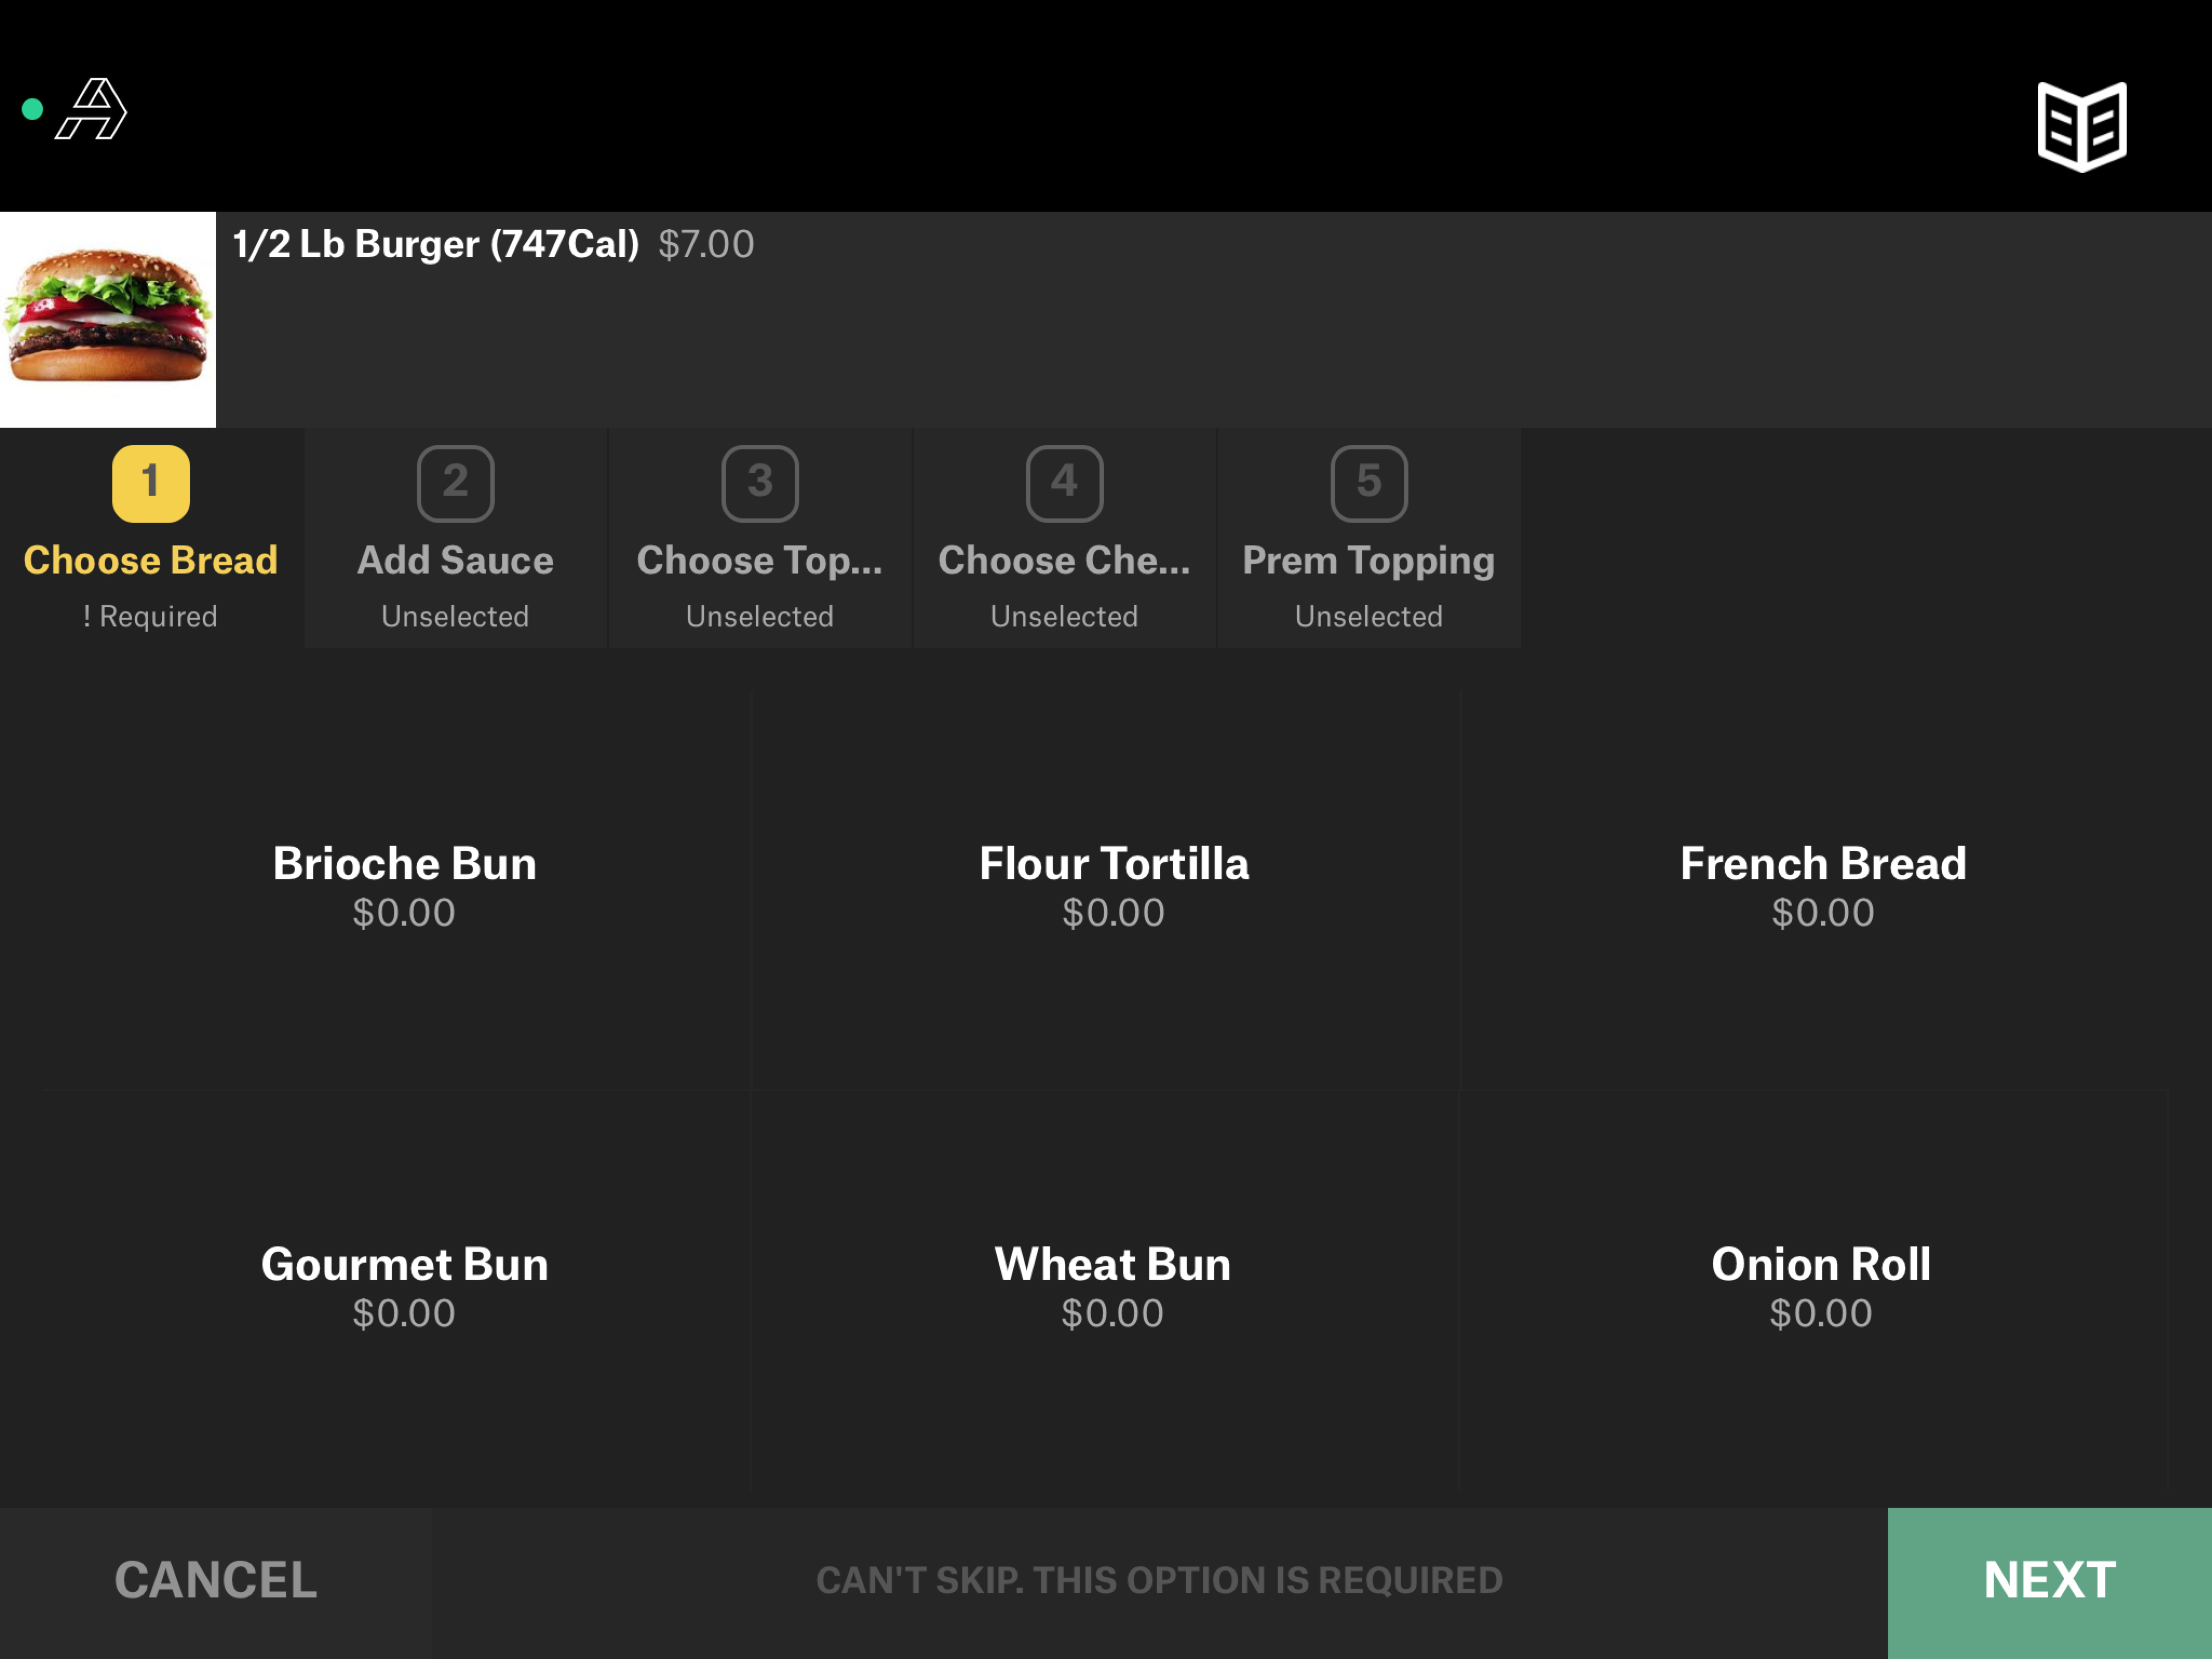Switch to the Add Sauce step

[x=455, y=561]
